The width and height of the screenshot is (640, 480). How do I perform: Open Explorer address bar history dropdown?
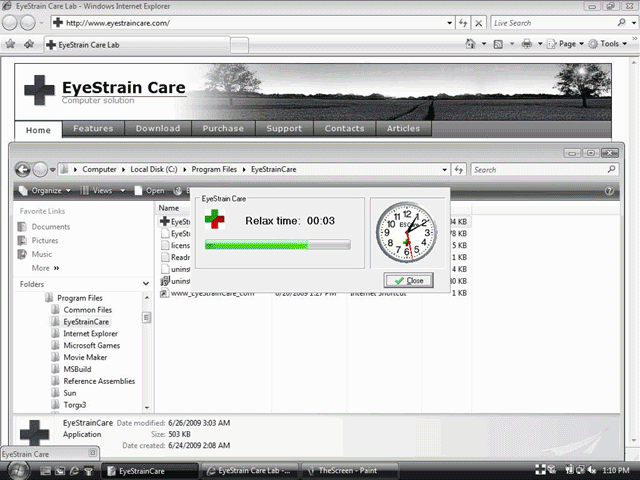[x=444, y=169]
